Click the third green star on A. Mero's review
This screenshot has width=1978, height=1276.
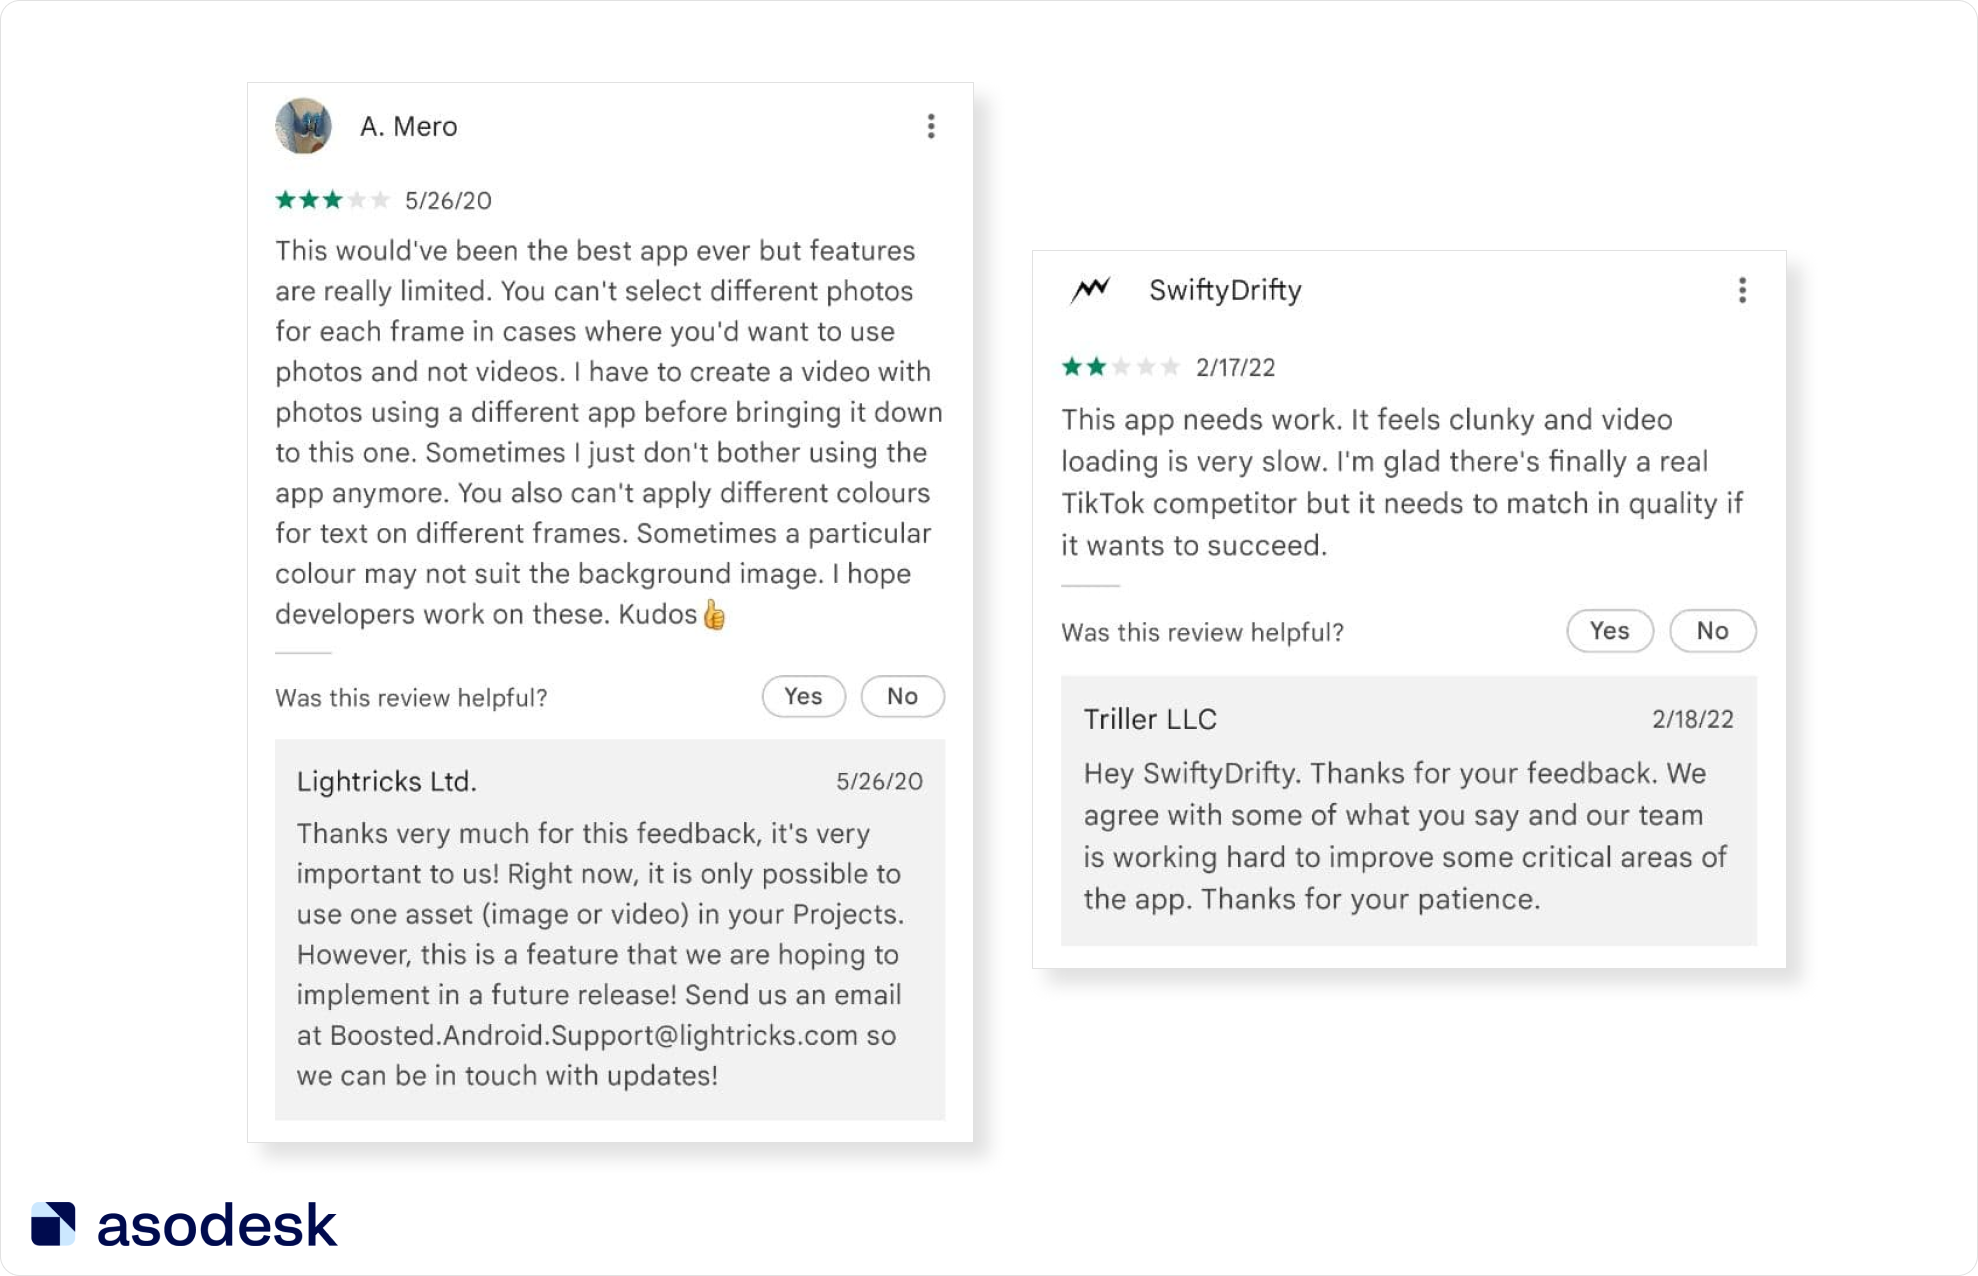tap(331, 199)
